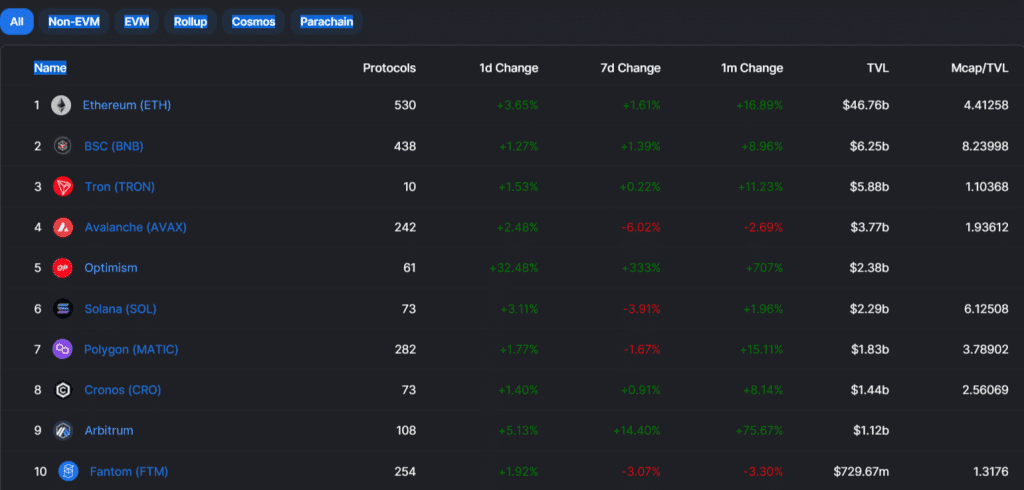Sort by 7d Change column header
This screenshot has height=490, width=1024.
pos(630,68)
